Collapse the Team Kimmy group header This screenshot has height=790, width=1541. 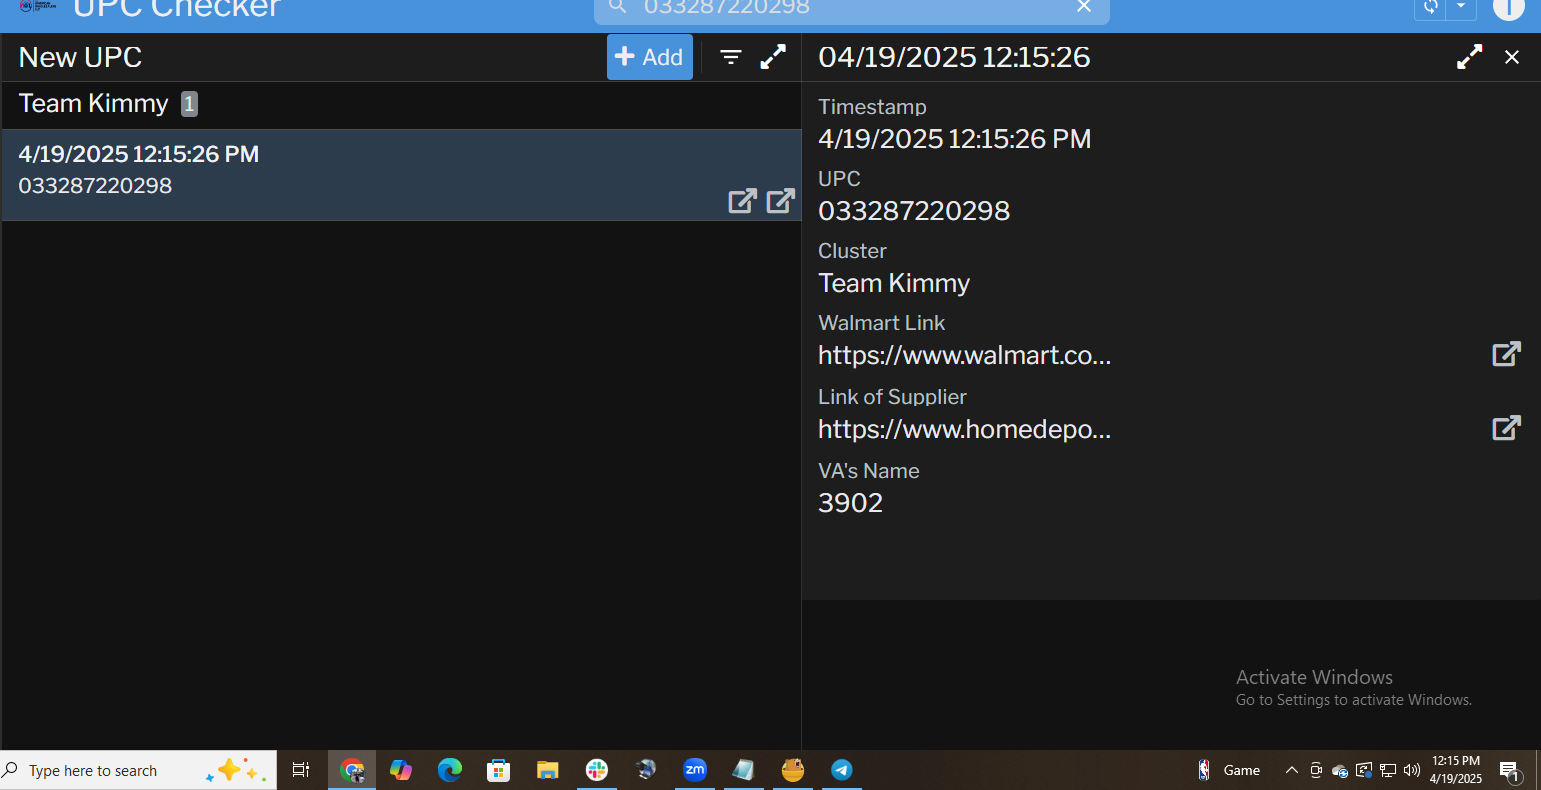point(93,104)
